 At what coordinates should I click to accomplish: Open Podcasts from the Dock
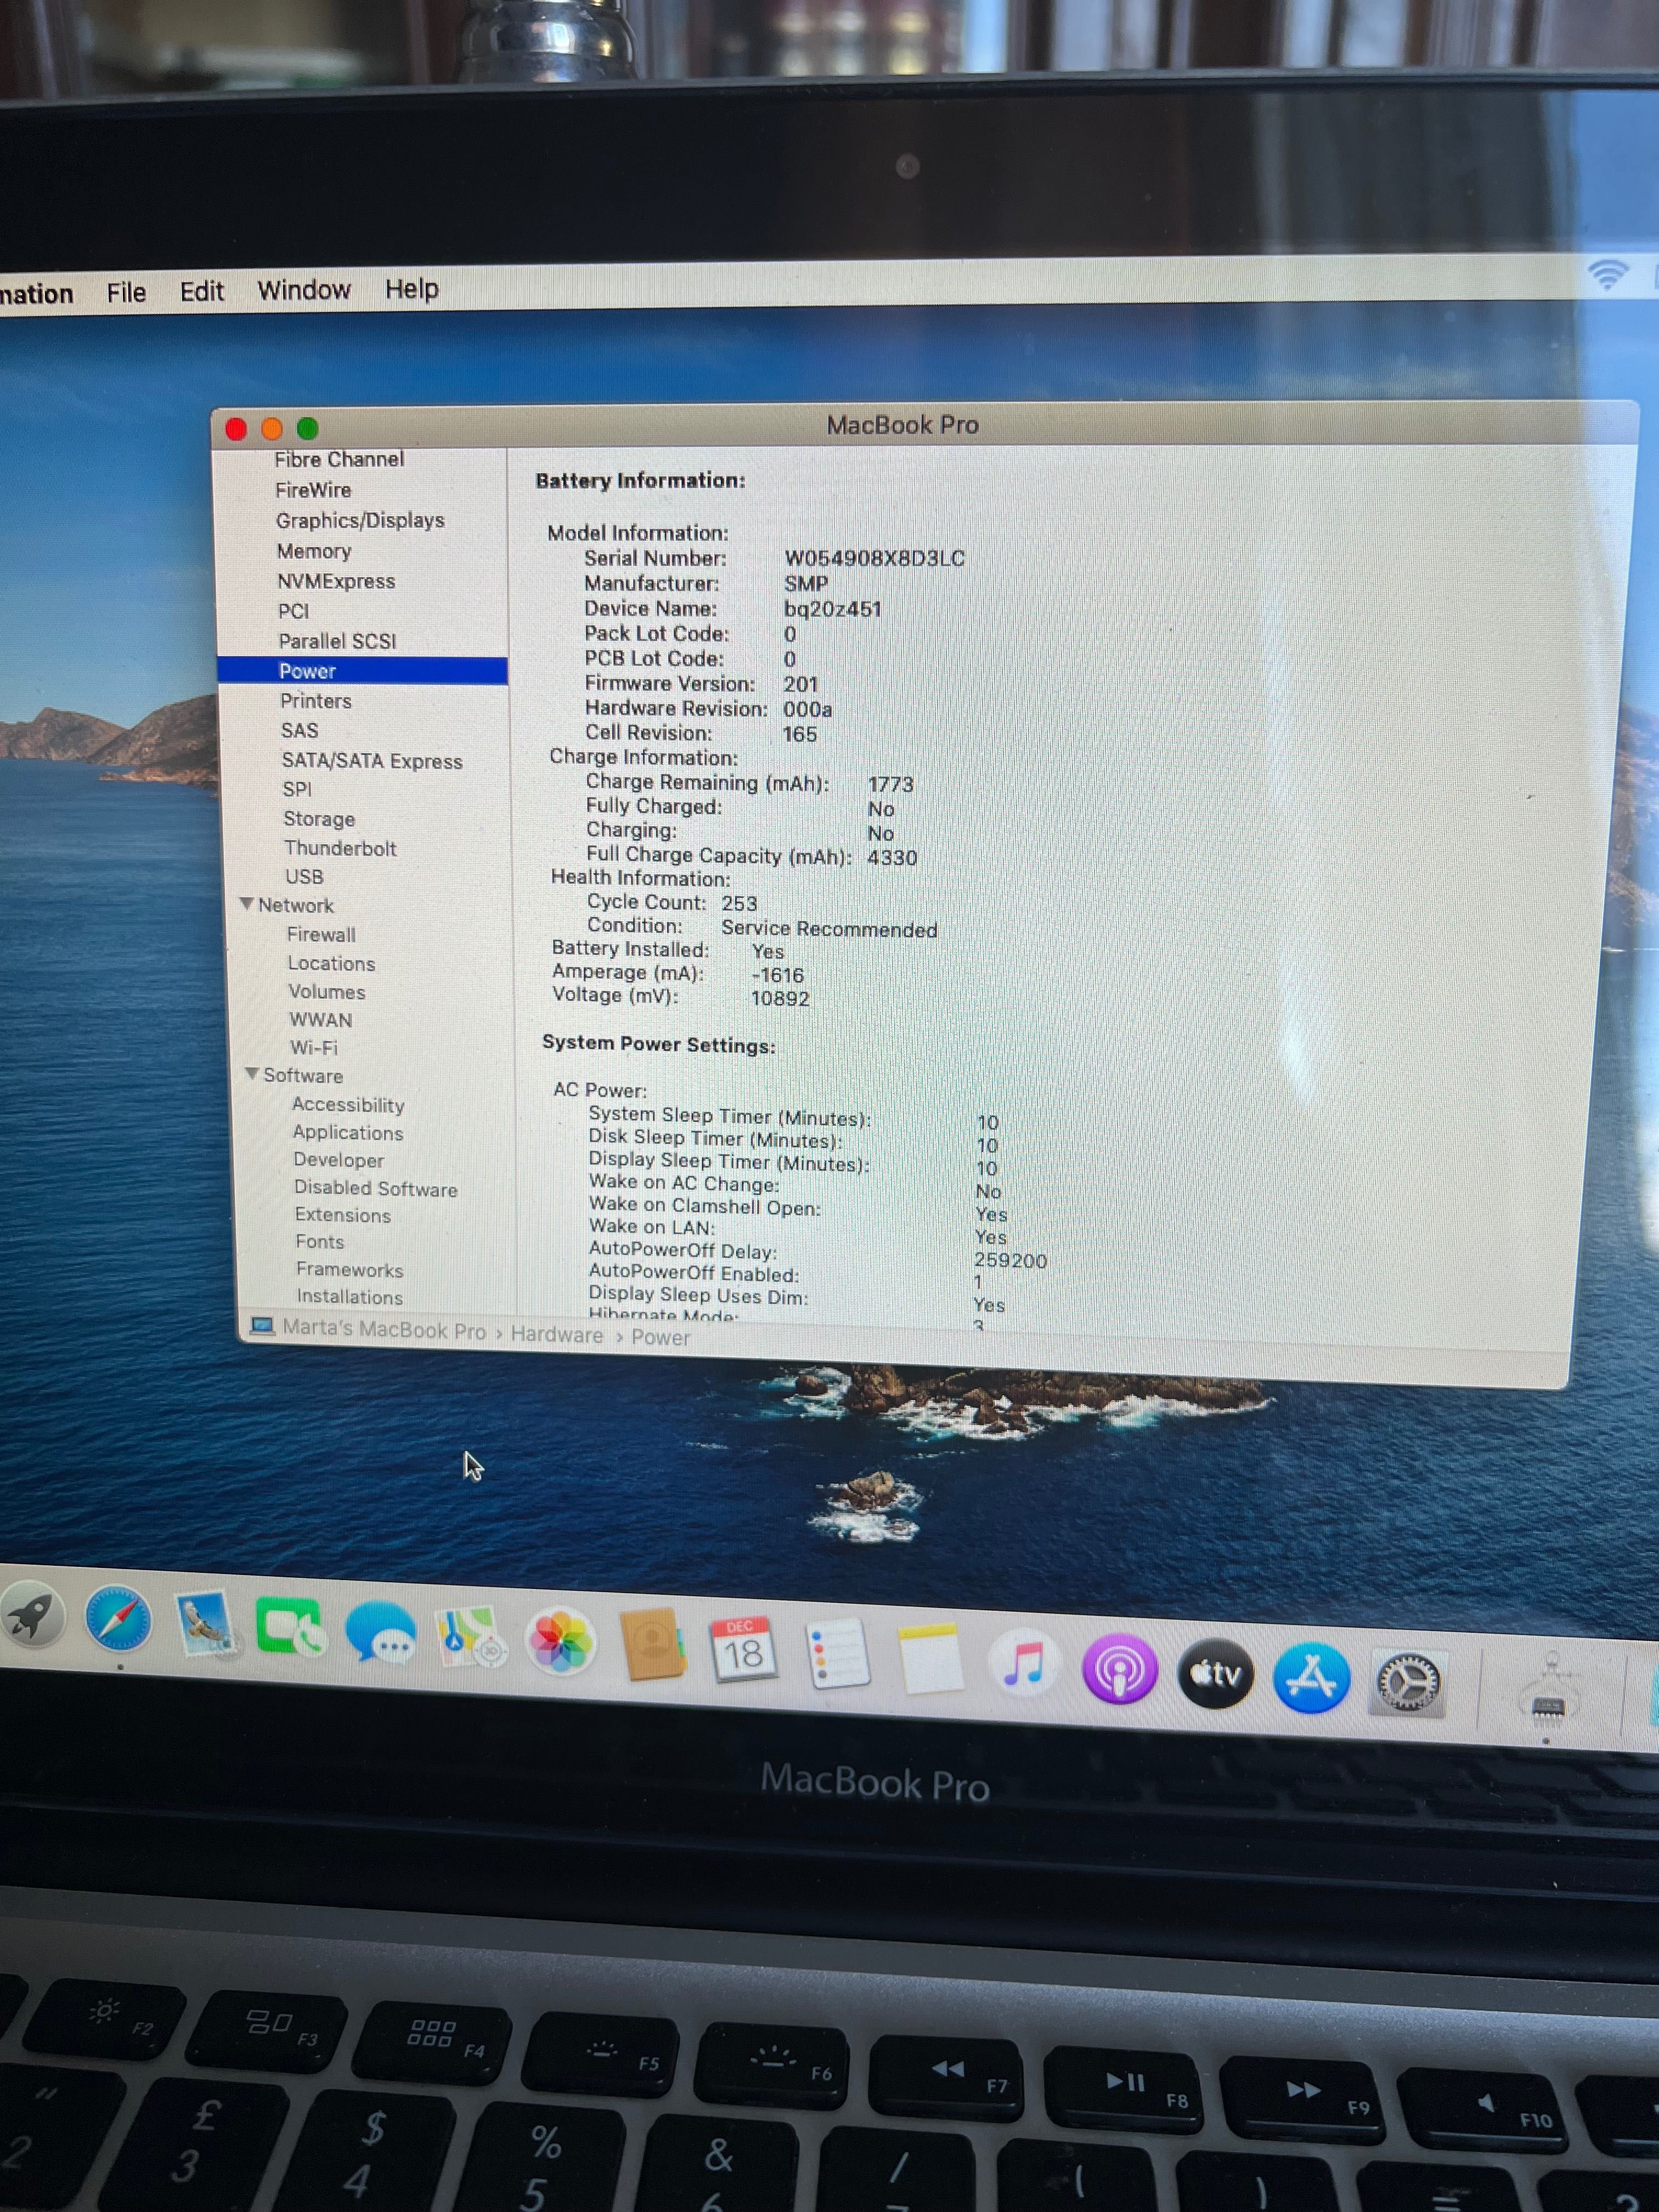(x=1120, y=1669)
